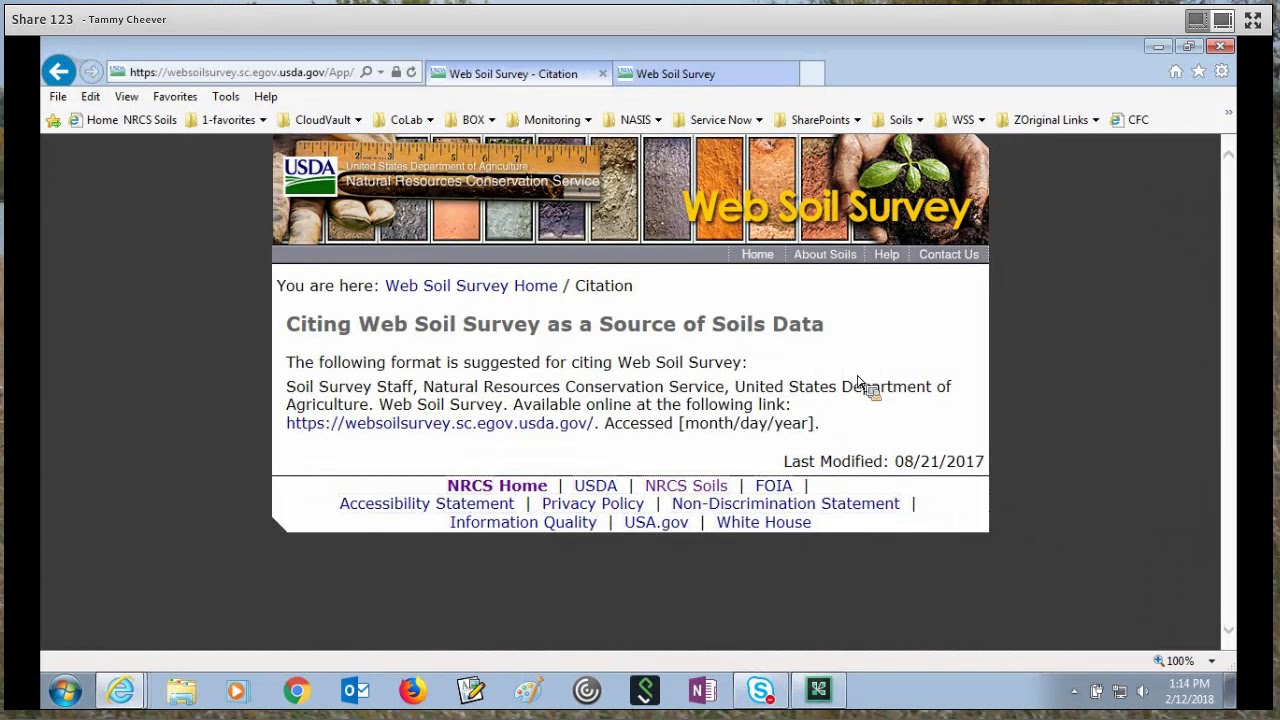Select the Web Soil Survey - Citation tab

tap(512, 74)
